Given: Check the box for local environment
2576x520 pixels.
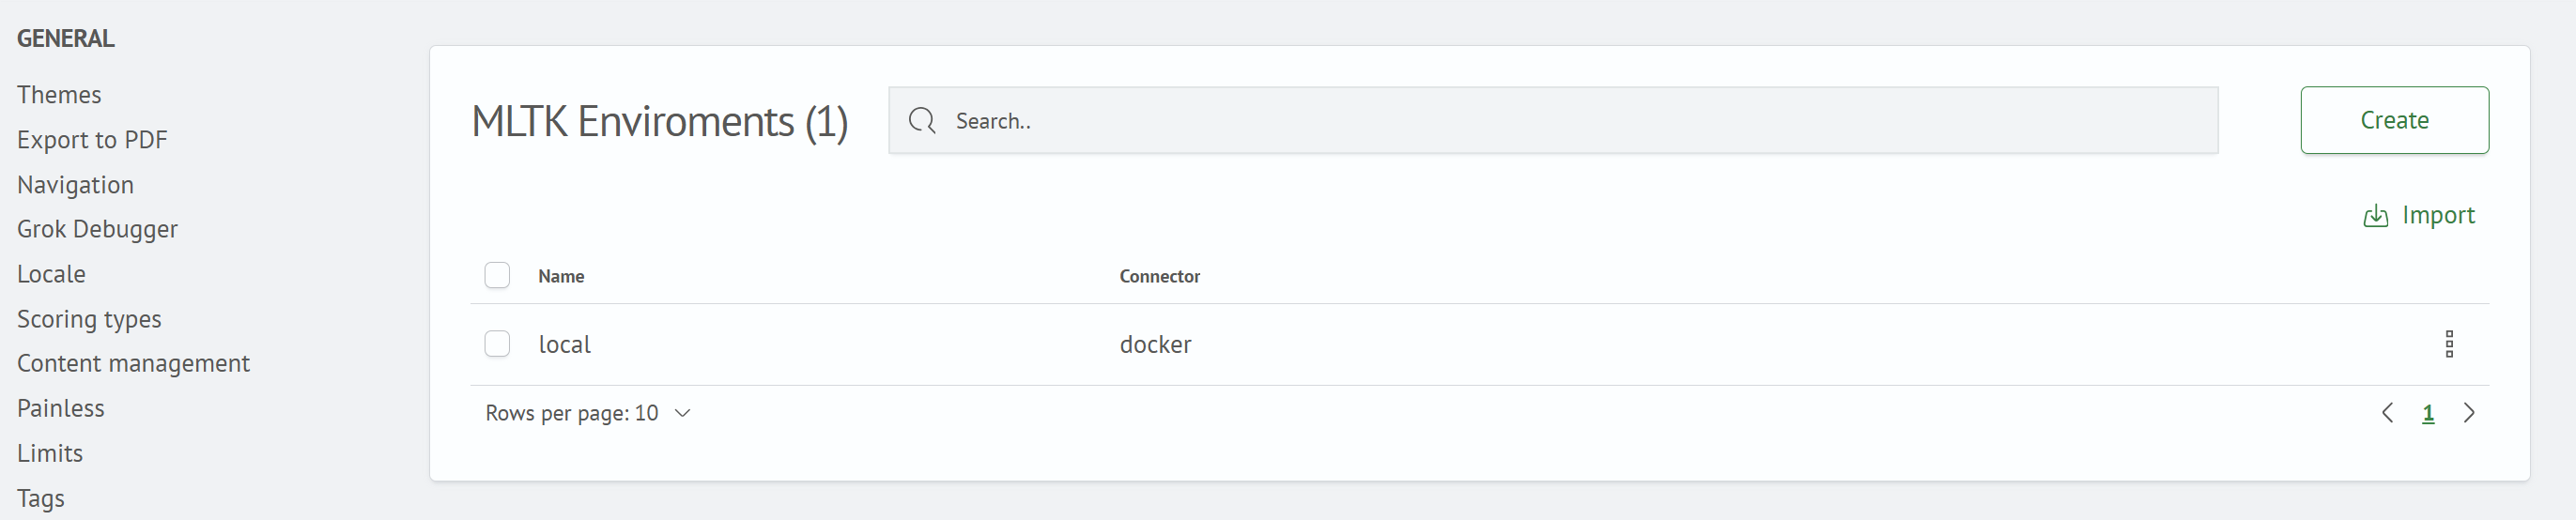Looking at the screenshot, I should [x=497, y=344].
